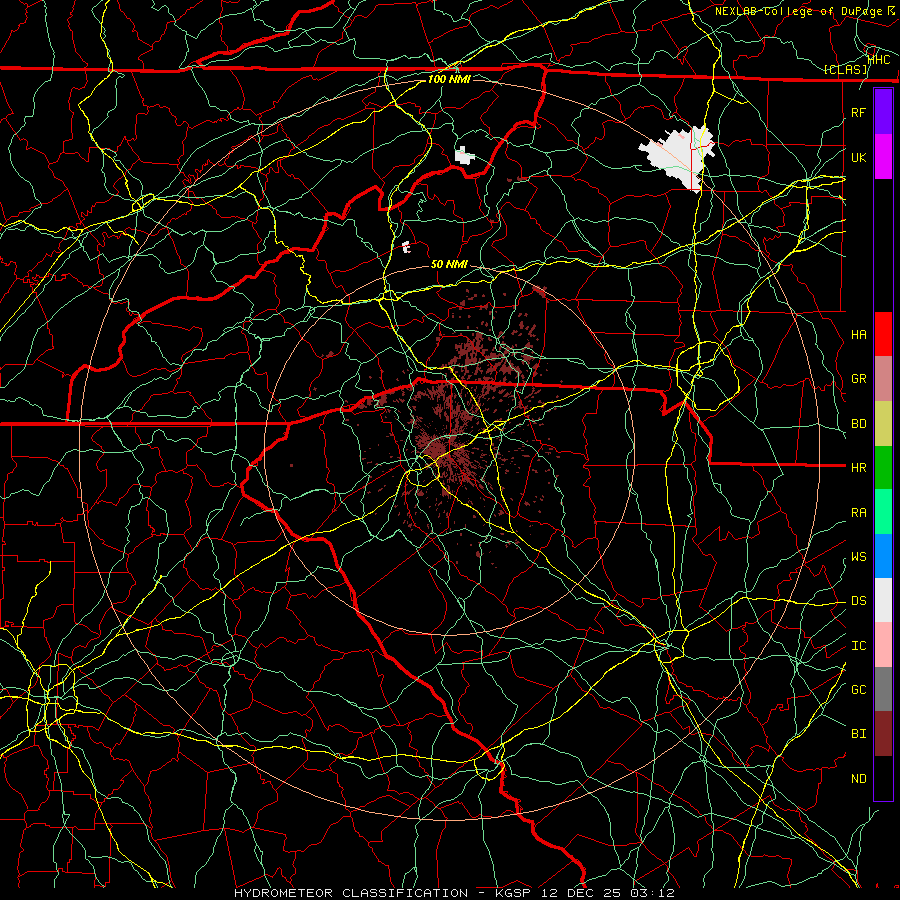Select the white DS legend swatch
900x900 pixels.
point(883,600)
